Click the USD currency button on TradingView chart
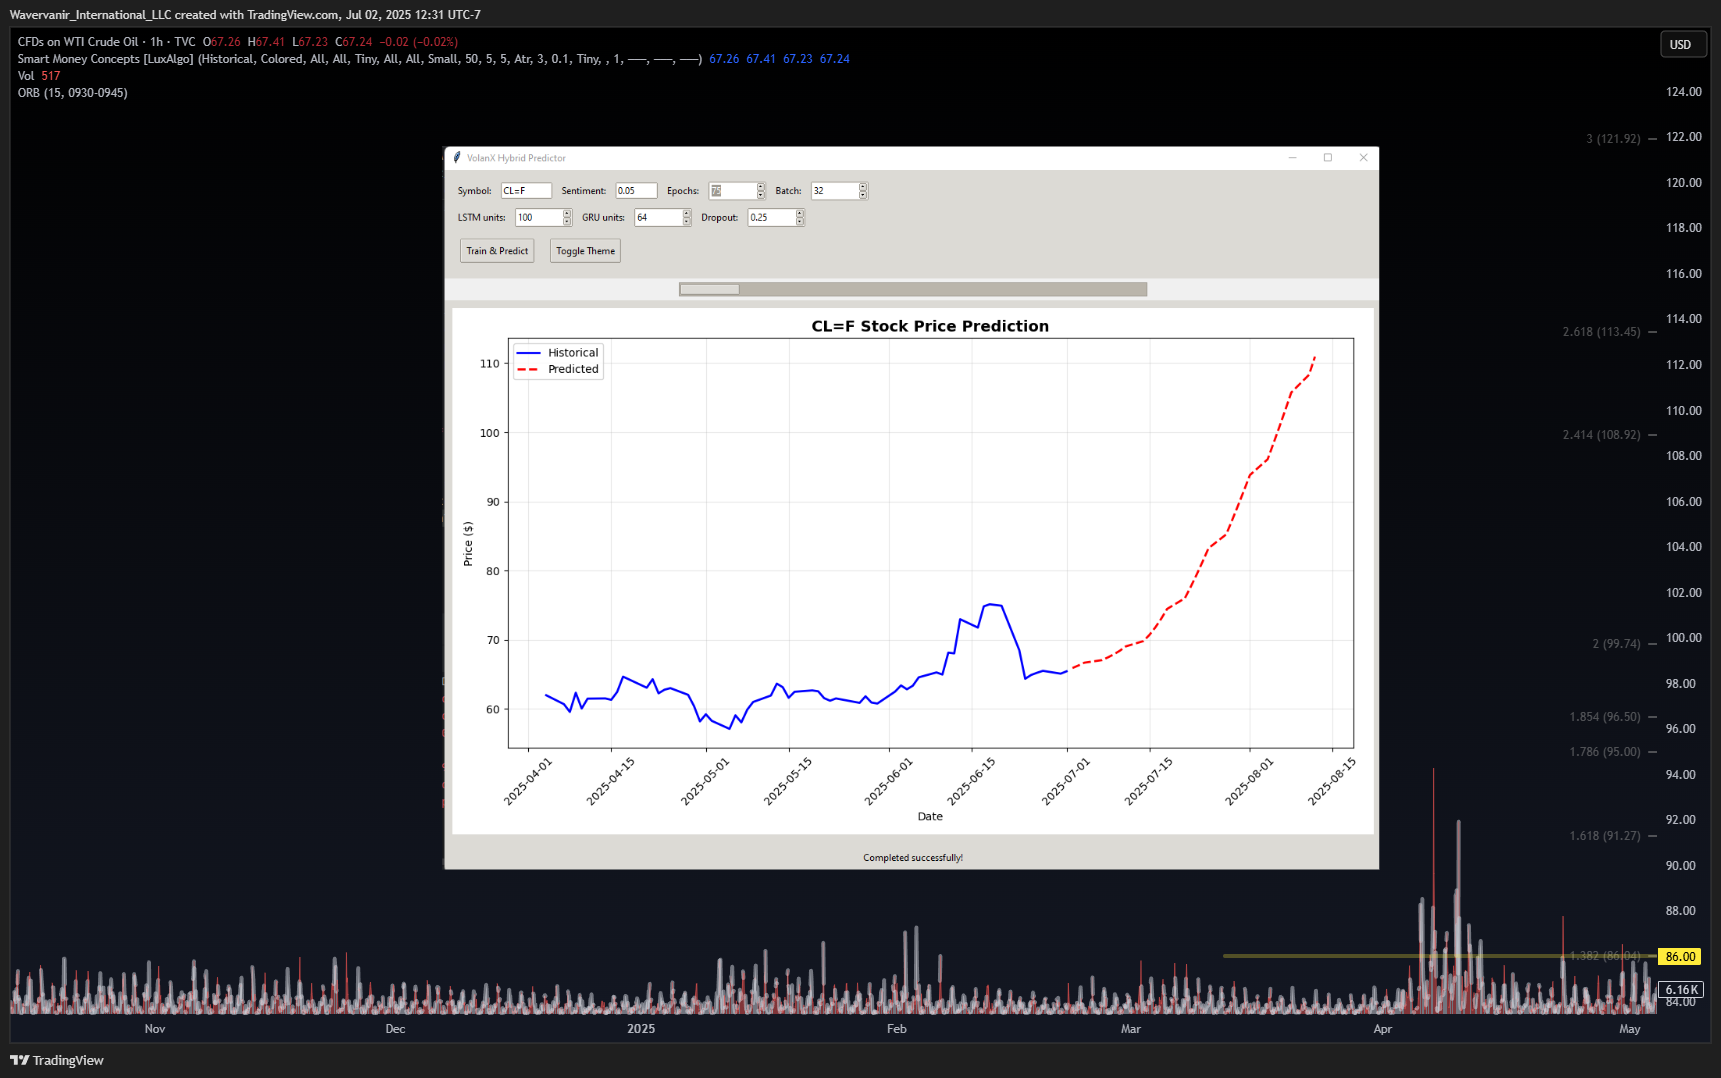Image resolution: width=1721 pixels, height=1078 pixels. point(1683,45)
